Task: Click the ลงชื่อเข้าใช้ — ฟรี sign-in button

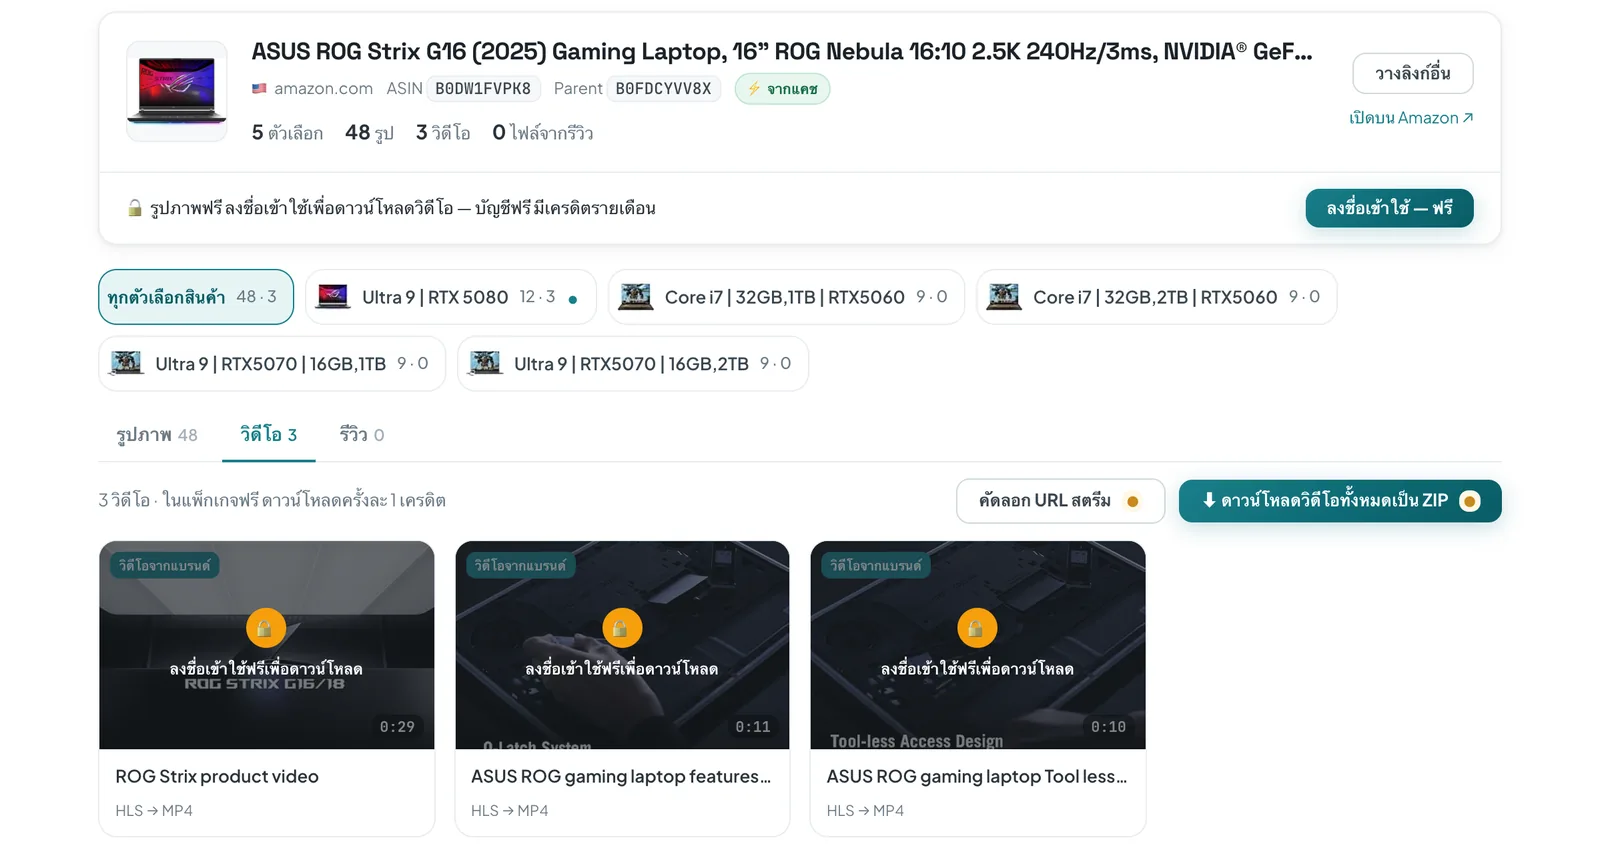Action: pos(1389,208)
